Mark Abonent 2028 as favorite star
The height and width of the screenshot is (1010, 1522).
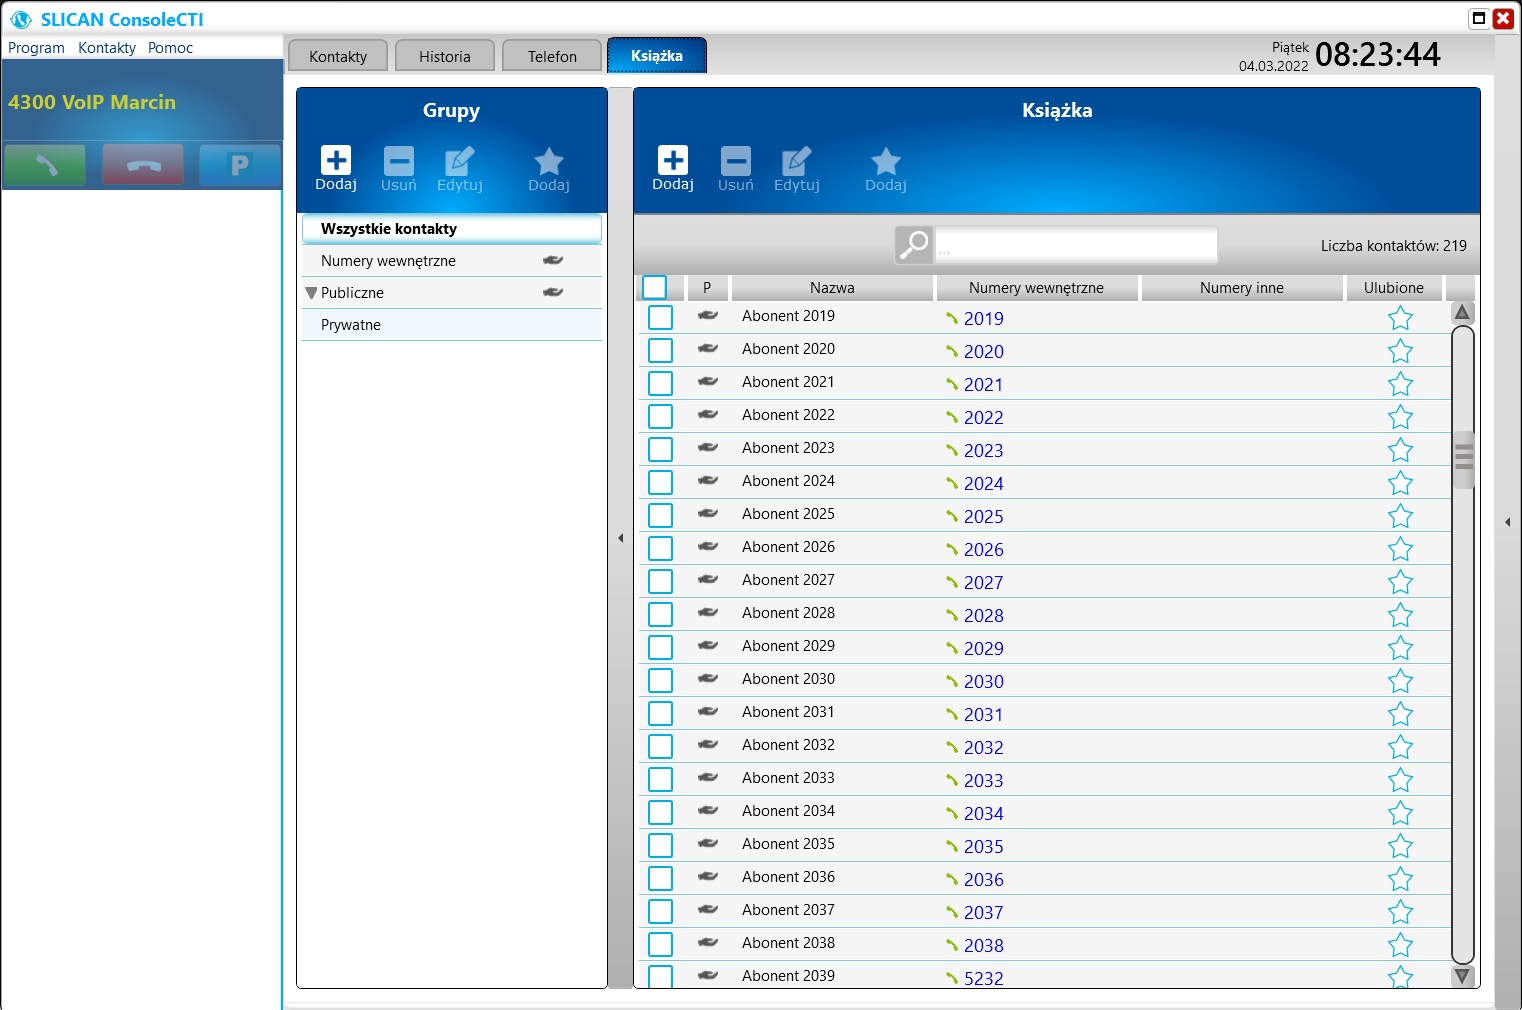(1400, 615)
